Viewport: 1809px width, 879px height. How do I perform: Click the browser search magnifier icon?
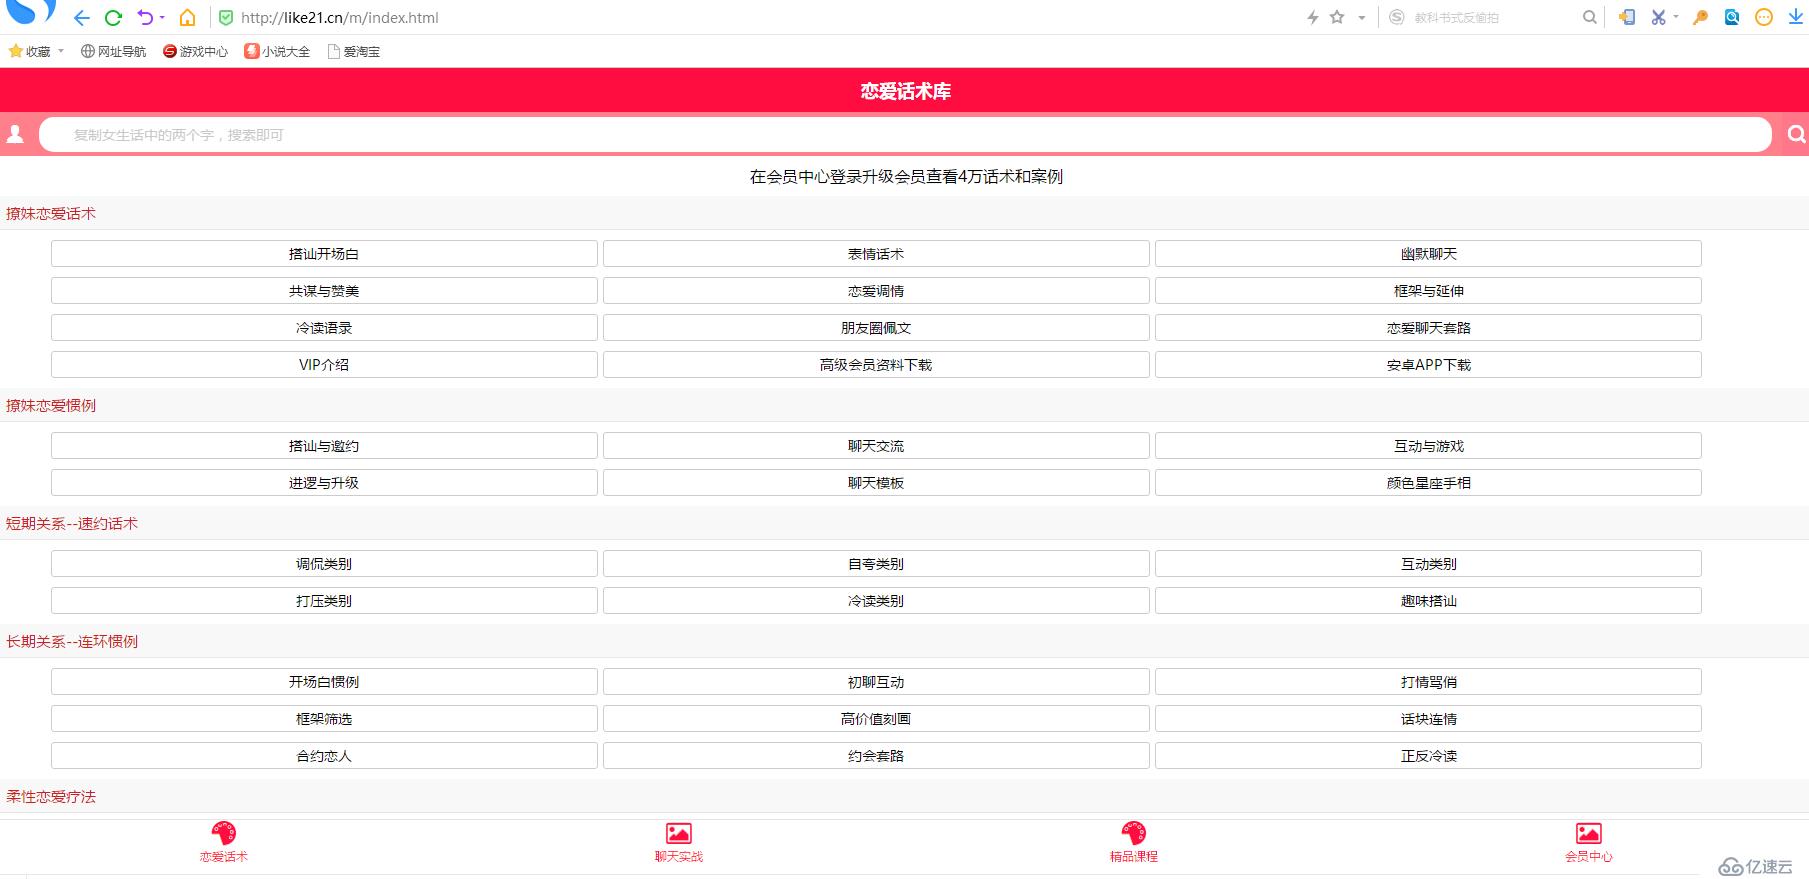click(1589, 17)
